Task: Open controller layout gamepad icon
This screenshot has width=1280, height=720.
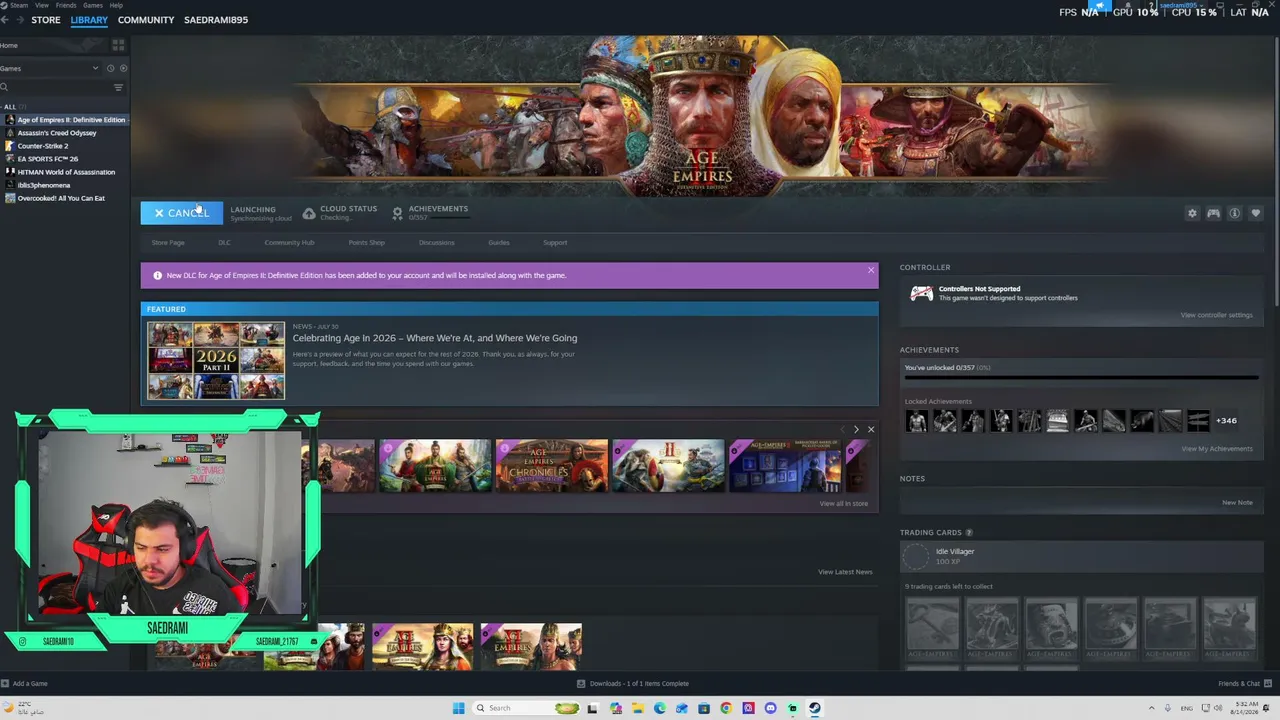Action: tap(1213, 213)
